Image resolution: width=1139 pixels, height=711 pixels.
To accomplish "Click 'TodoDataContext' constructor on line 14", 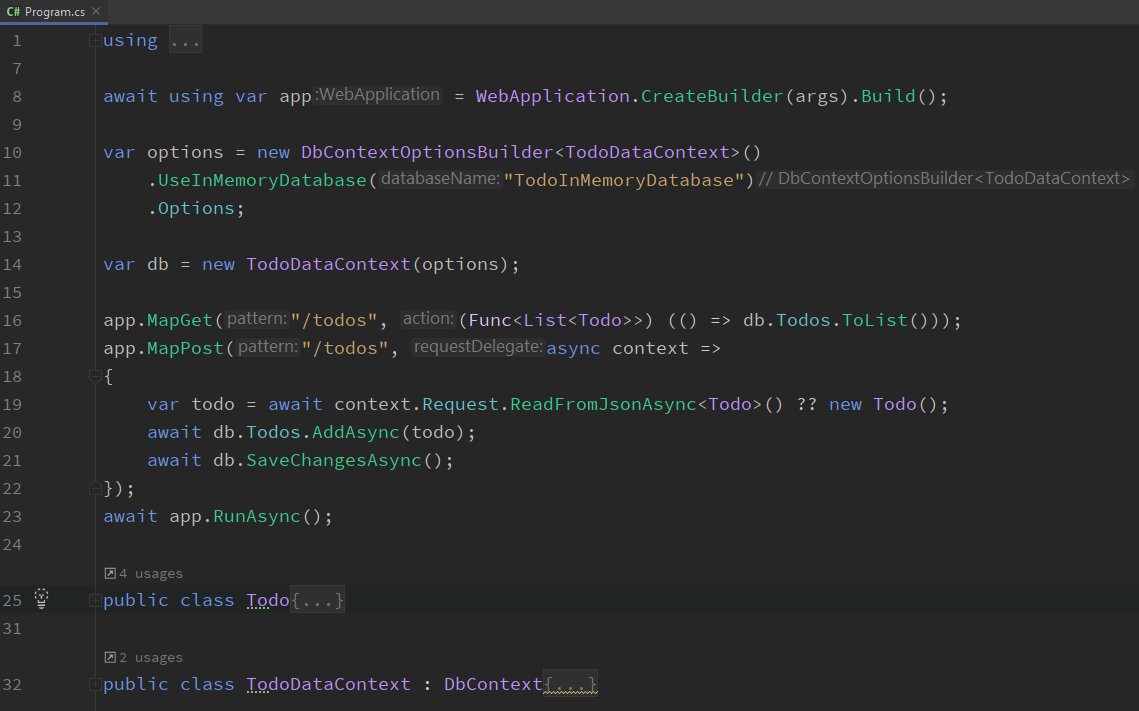I will [328, 264].
